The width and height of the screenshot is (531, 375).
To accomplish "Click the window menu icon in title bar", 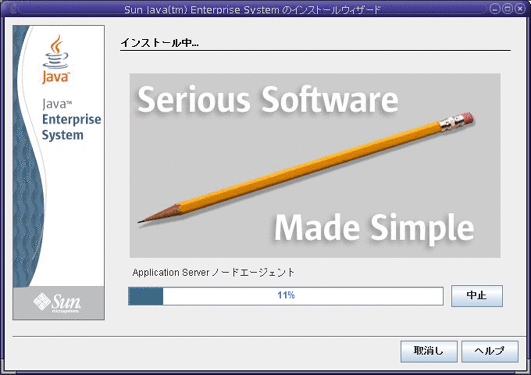I will [x=14, y=9].
